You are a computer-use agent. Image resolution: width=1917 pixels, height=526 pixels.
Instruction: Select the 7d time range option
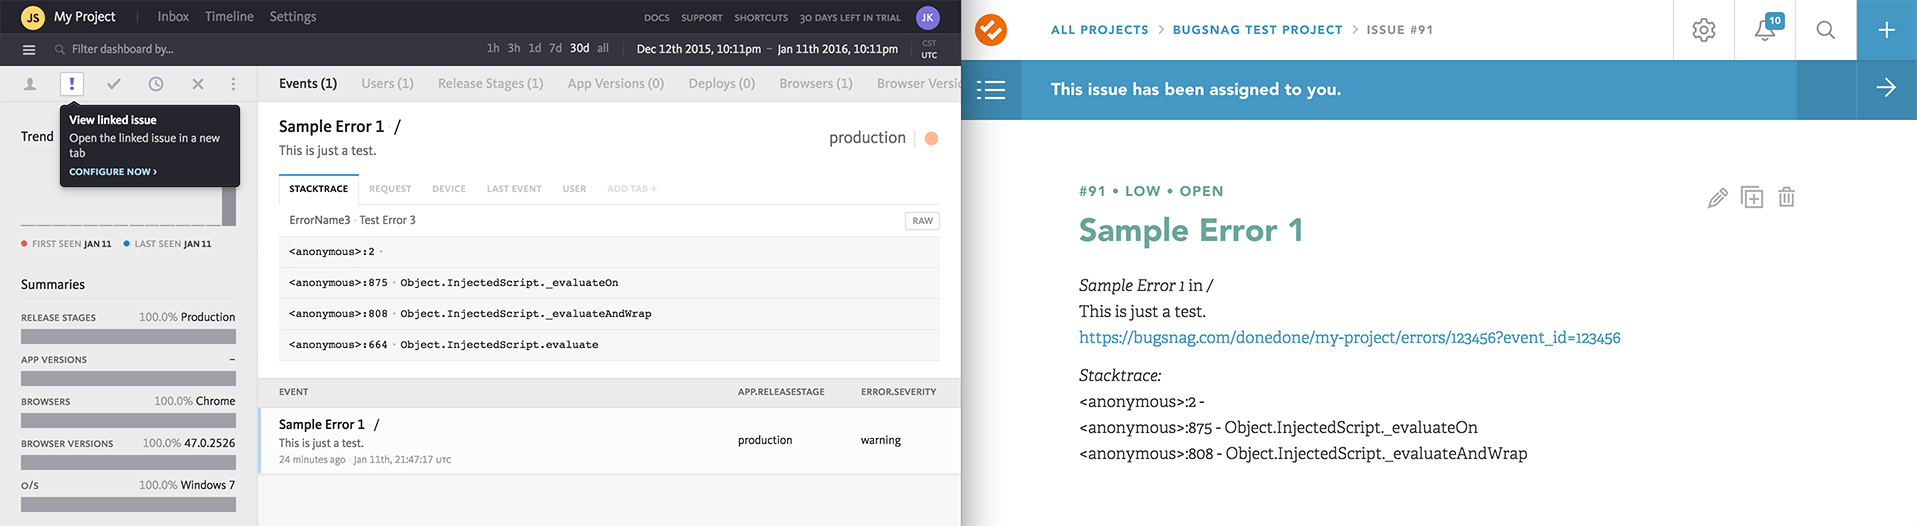coord(555,48)
